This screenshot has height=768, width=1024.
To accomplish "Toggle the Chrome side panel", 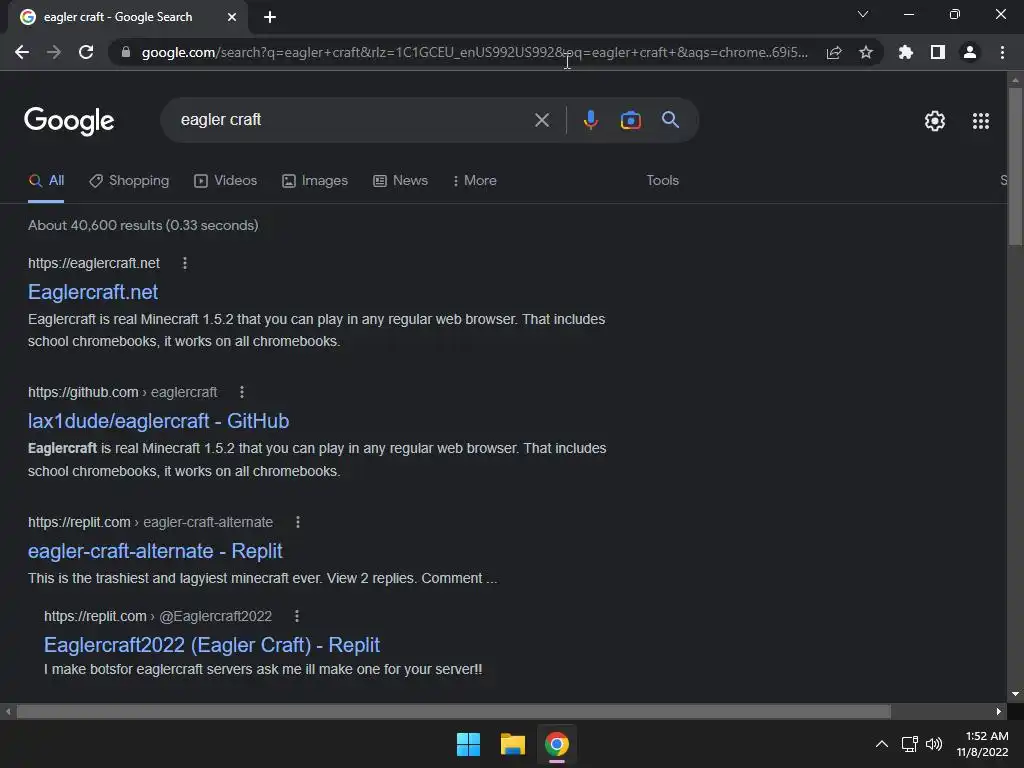I will [938, 52].
